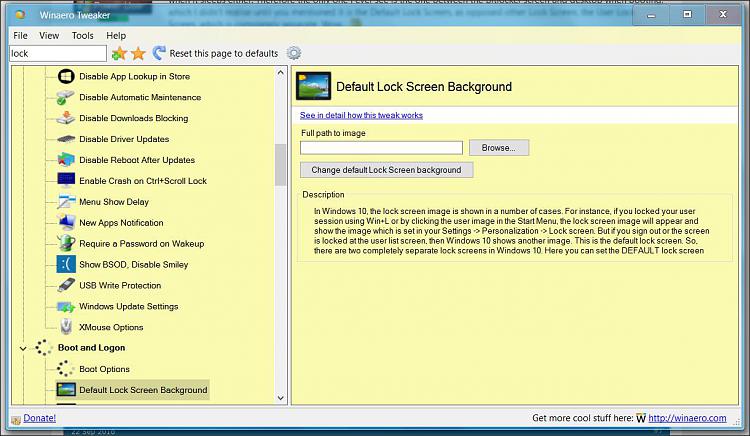This screenshot has width=750, height=436.
Task: Click the Boot Options dotted-circle icon
Action: click(65, 369)
